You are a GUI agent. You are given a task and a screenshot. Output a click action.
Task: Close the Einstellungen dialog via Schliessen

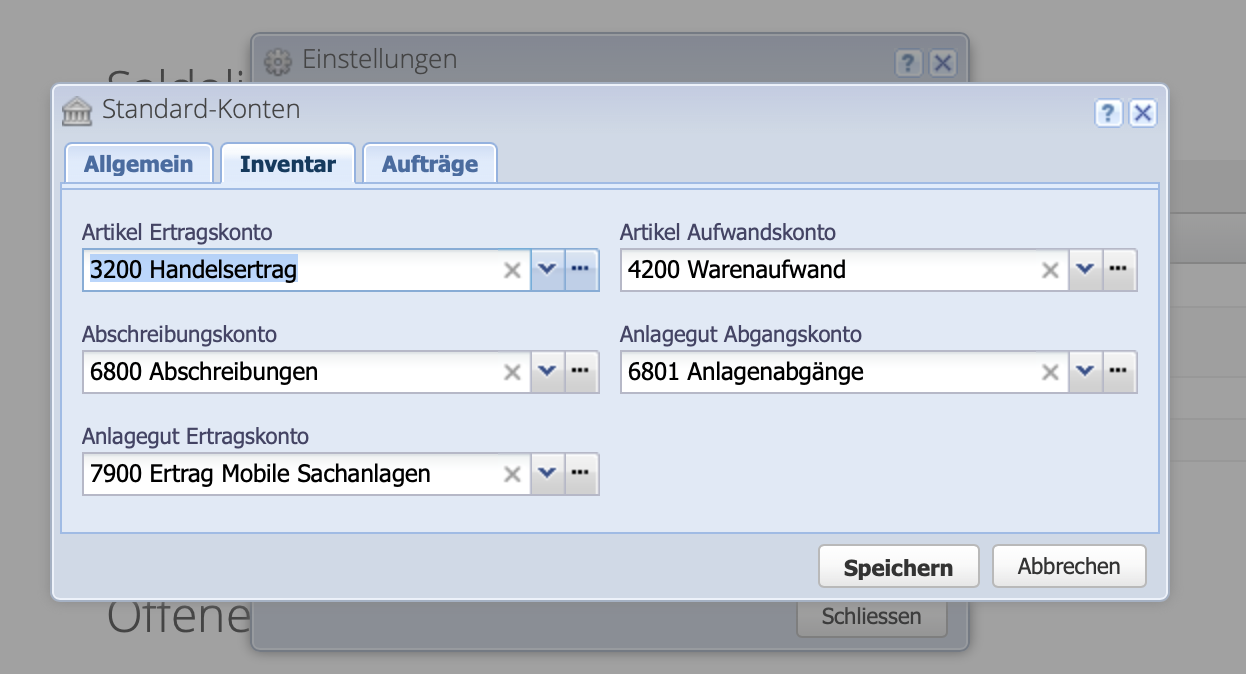point(871,617)
